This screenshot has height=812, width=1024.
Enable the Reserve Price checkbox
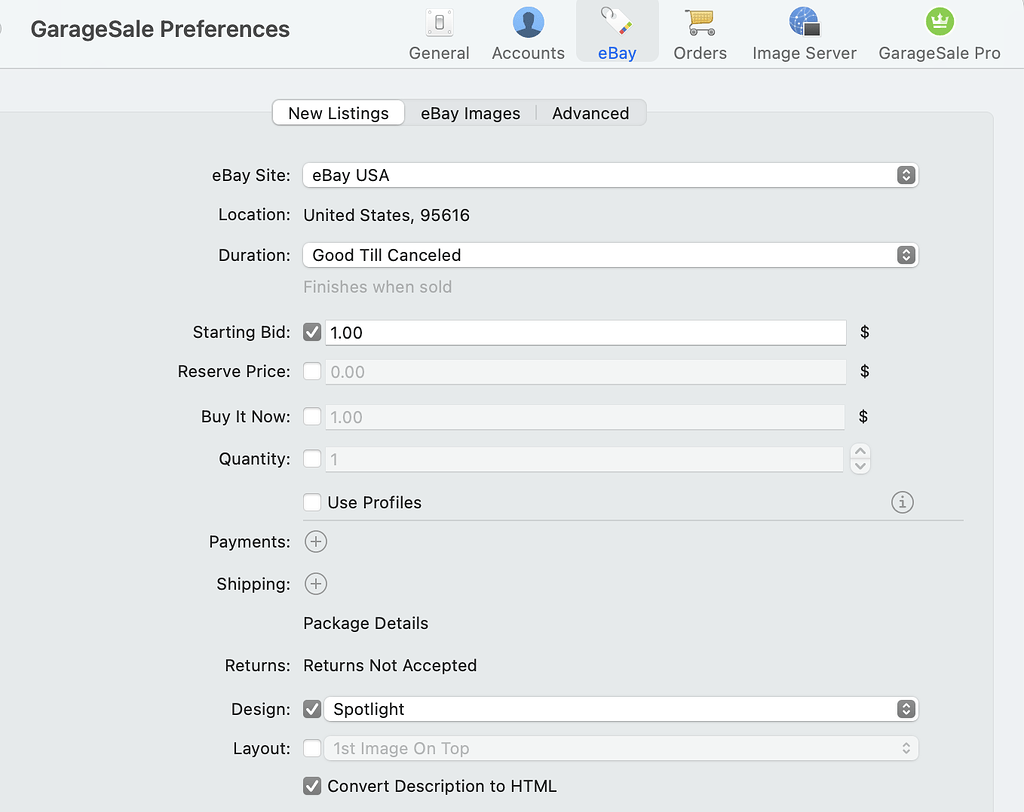point(312,372)
